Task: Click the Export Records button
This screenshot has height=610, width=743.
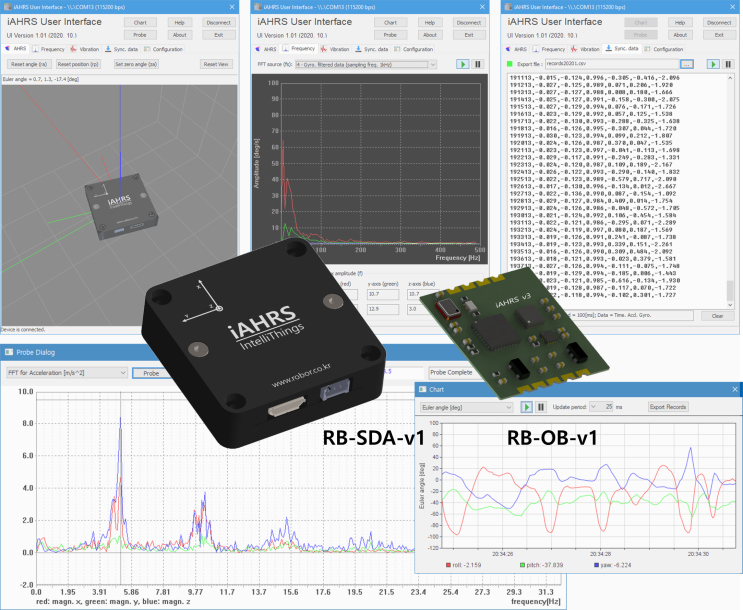Action: point(668,407)
